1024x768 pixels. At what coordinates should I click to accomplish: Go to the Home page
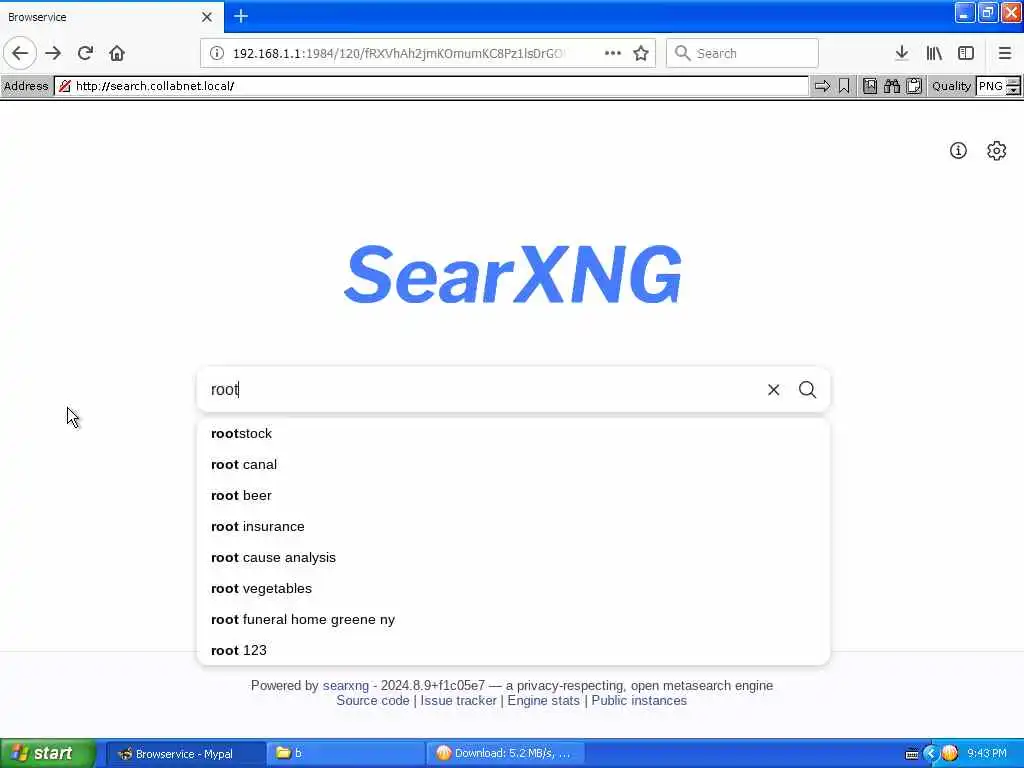pos(117,53)
